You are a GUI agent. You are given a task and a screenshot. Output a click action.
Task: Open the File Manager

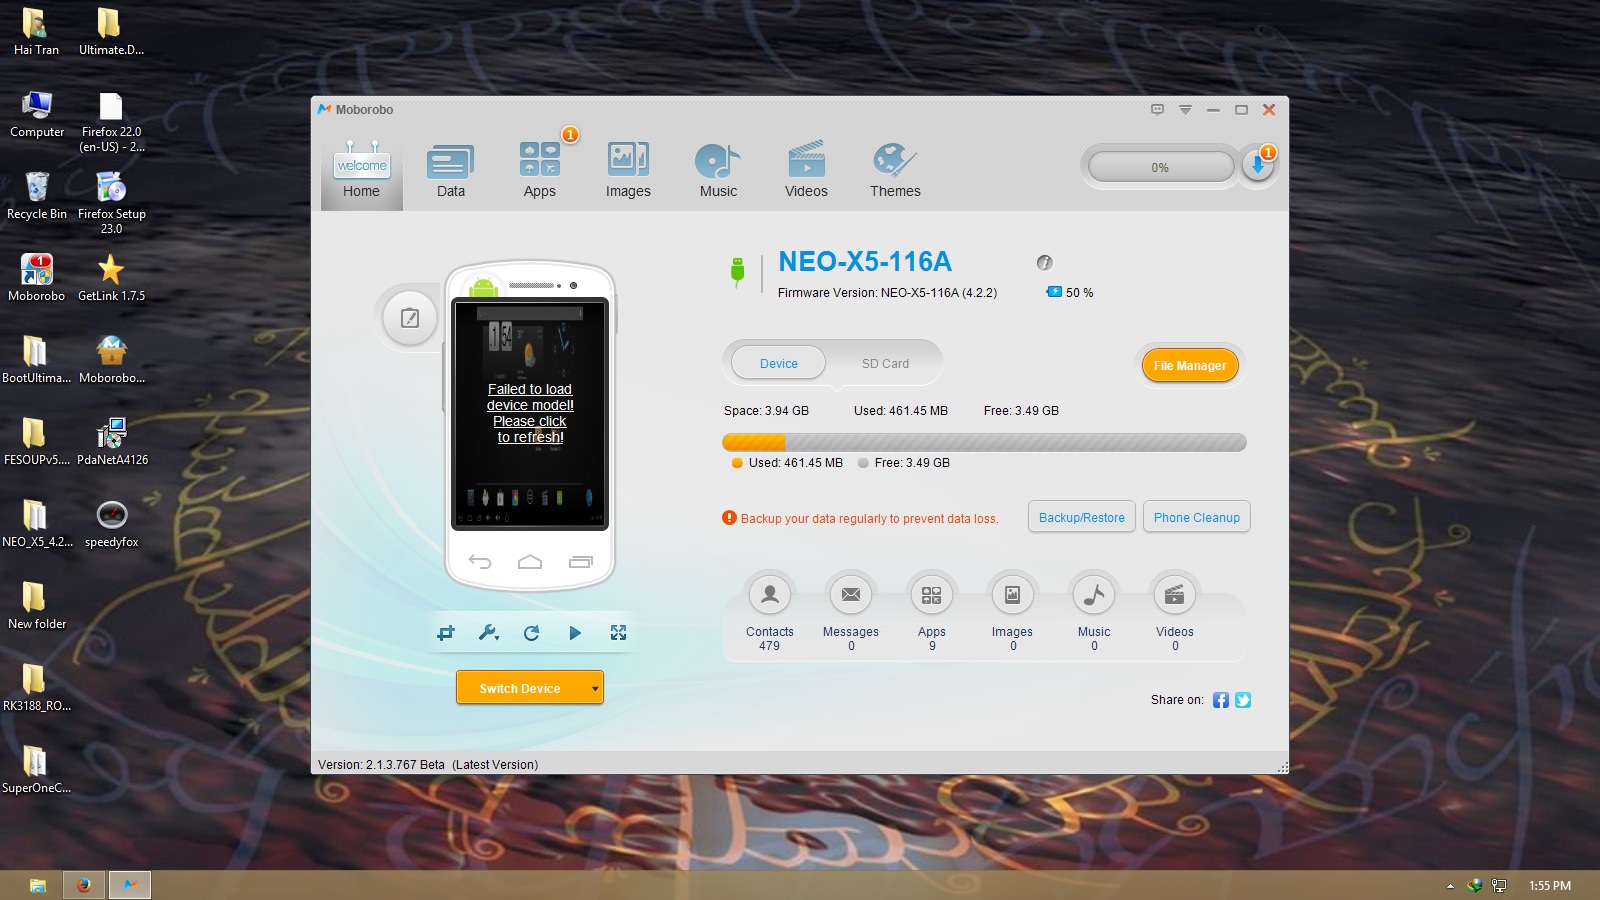(1190, 365)
